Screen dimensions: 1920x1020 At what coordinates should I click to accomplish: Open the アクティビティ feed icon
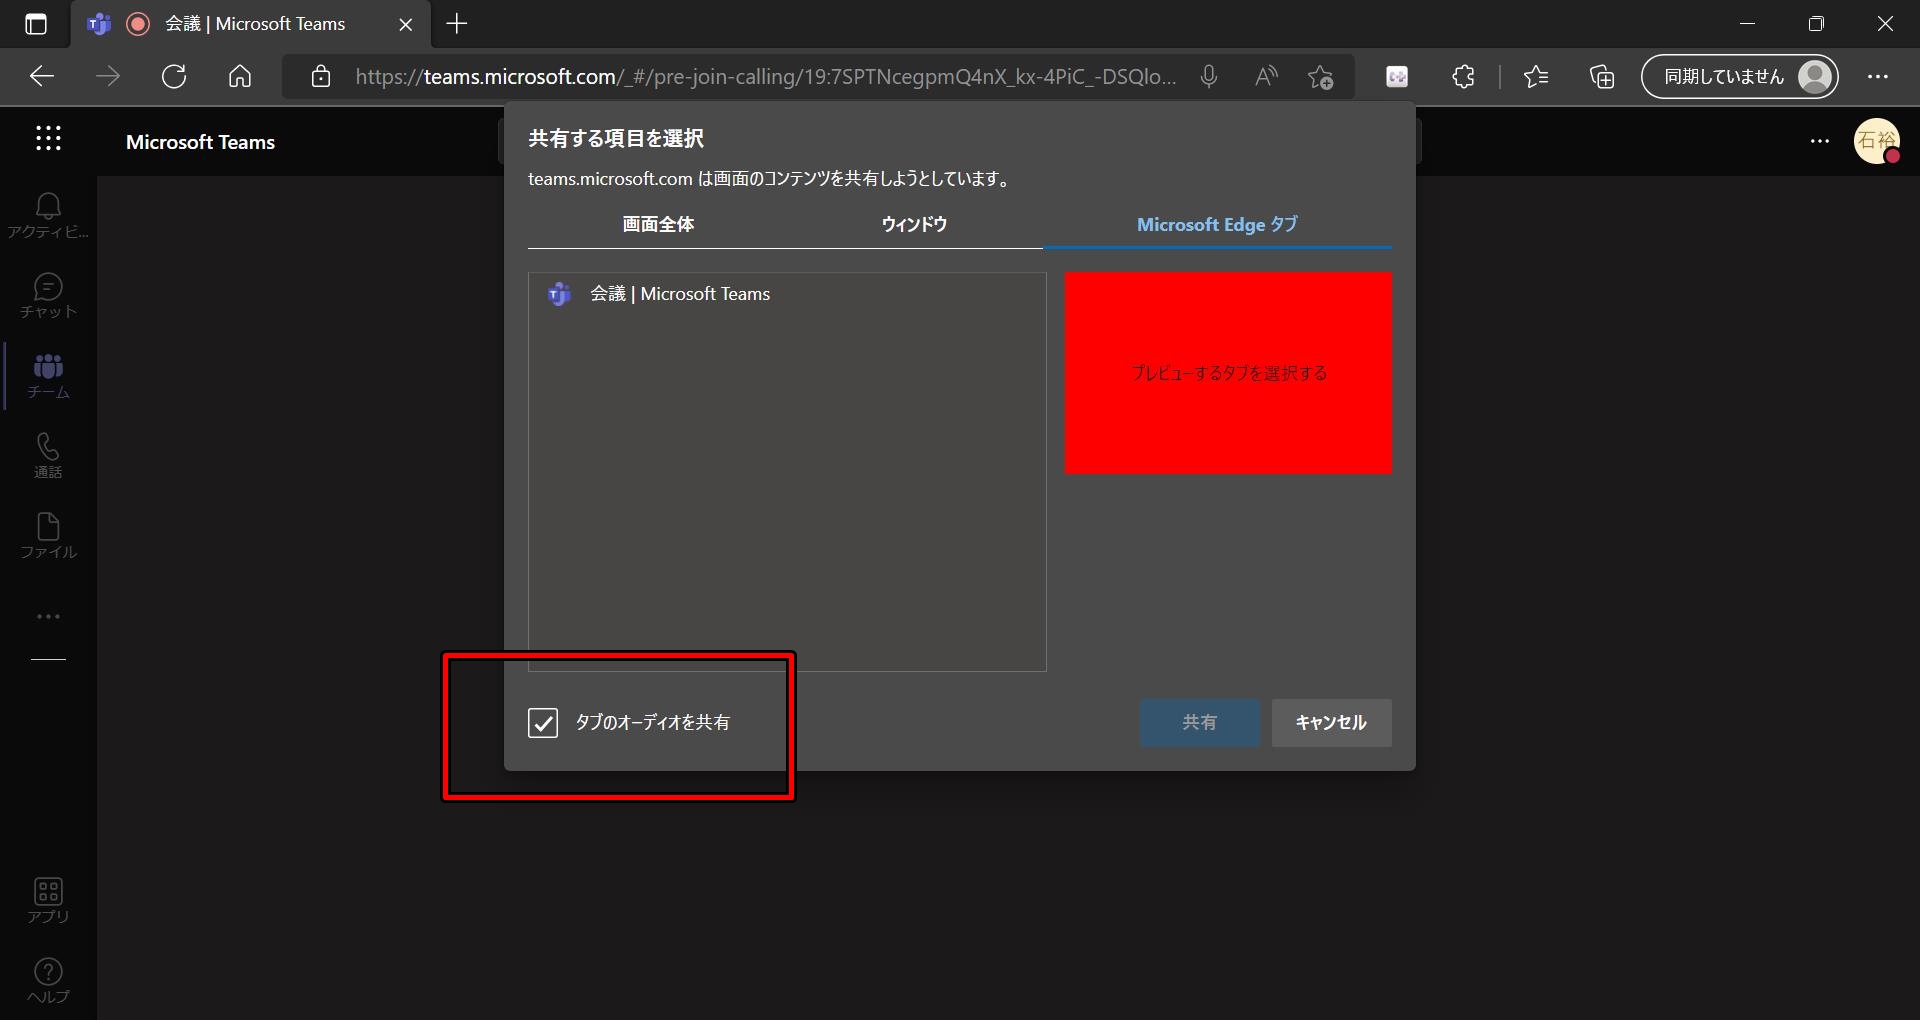[47, 213]
